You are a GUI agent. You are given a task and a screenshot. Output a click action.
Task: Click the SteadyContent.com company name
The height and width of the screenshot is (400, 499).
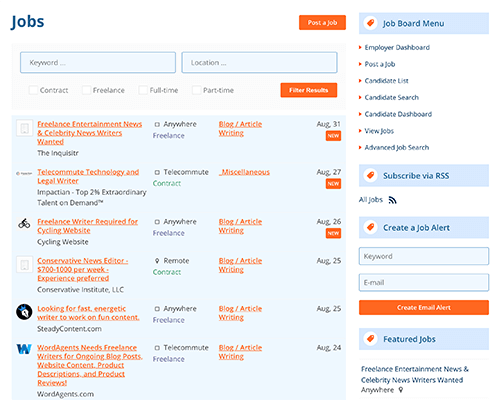69,329
